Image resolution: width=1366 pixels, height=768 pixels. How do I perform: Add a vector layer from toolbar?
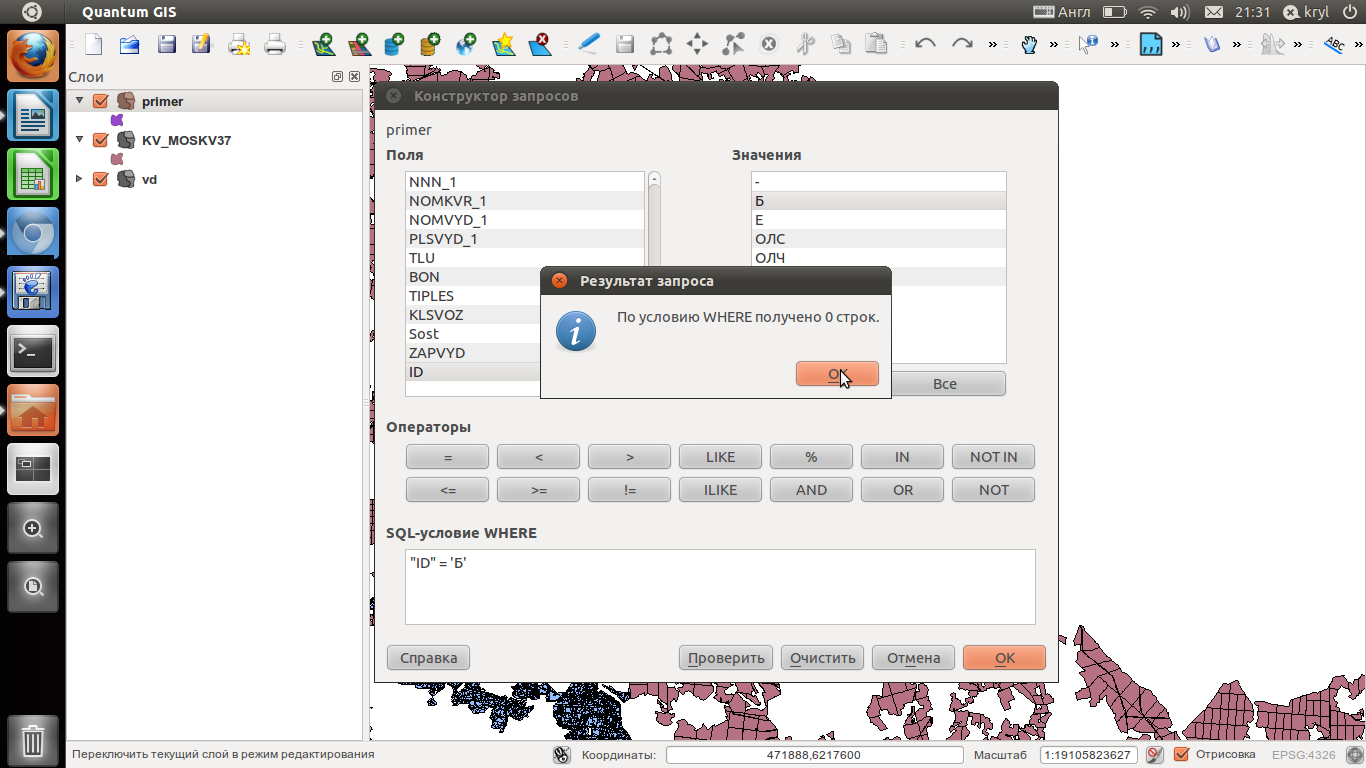click(322, 44)
